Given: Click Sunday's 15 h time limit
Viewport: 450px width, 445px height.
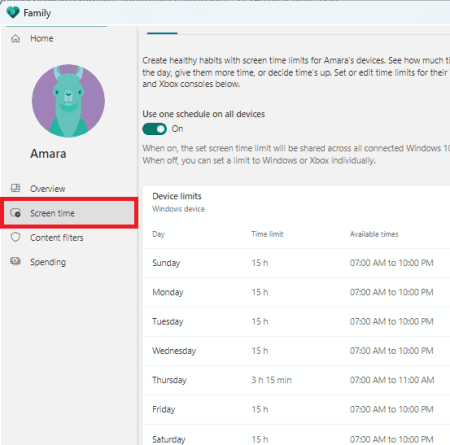Looking at the screenshot, I should pyautogui.click(x=260, y=263).
